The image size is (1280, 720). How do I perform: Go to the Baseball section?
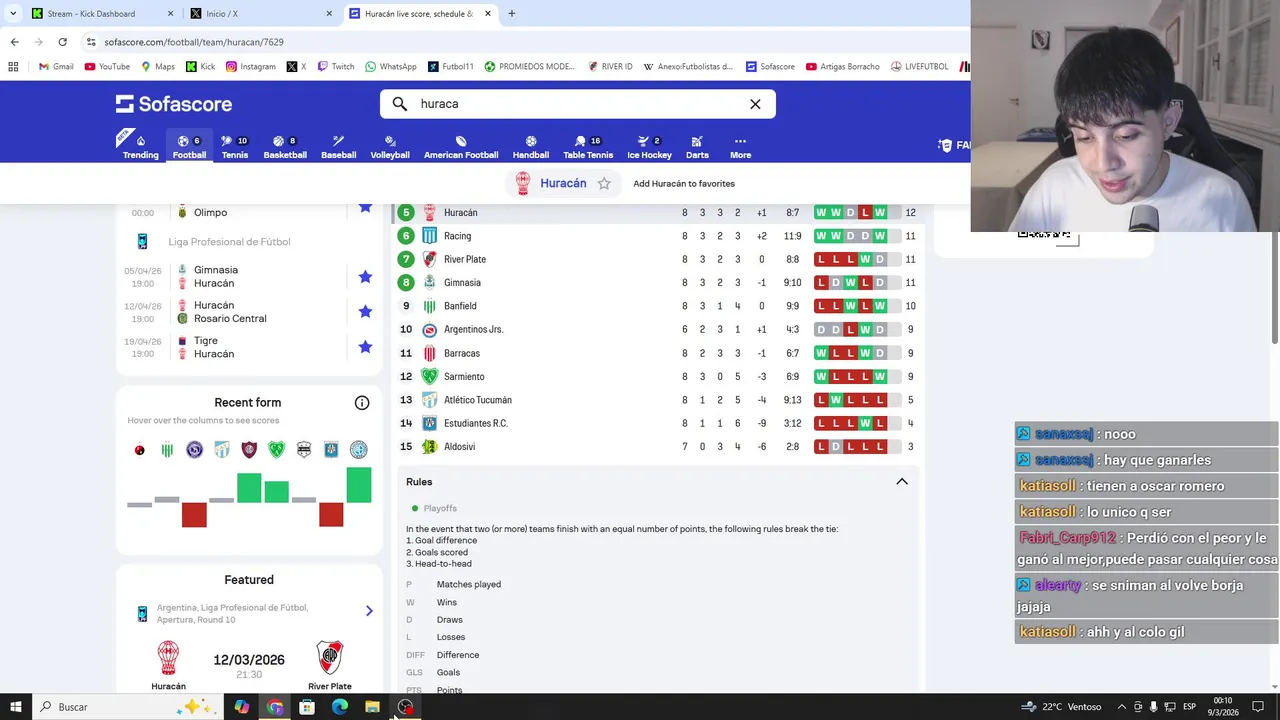(338, 147)
